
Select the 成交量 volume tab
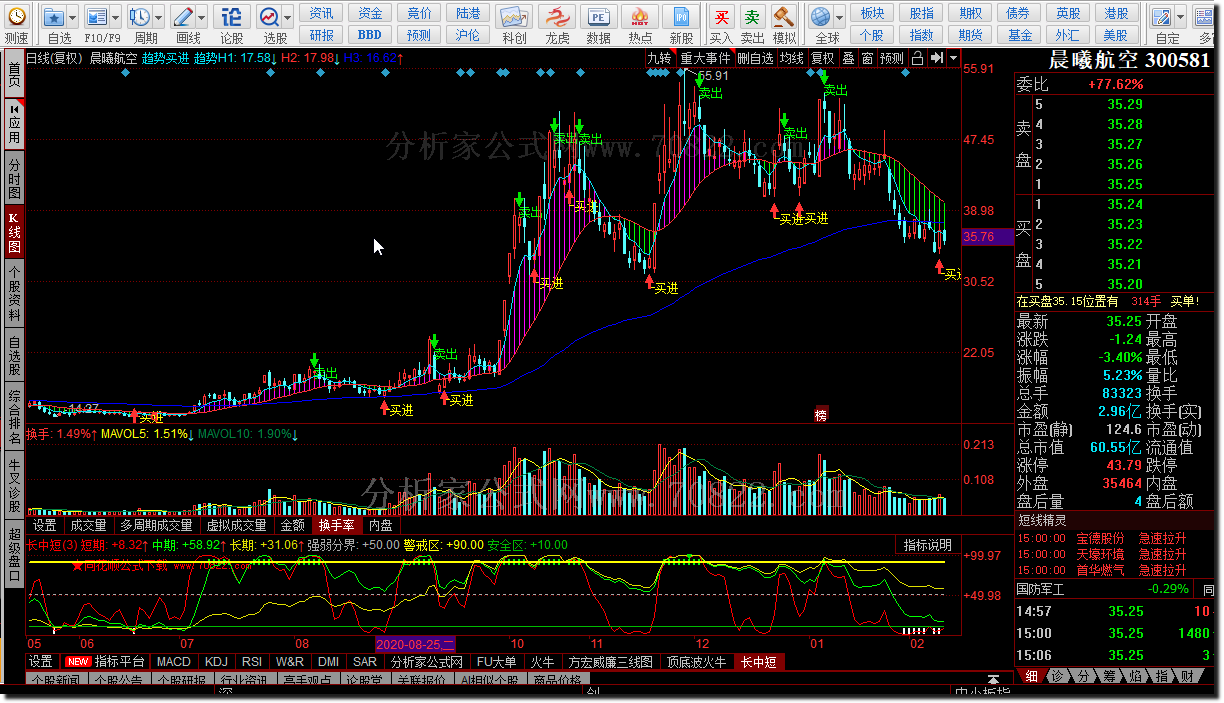(87, 525)
